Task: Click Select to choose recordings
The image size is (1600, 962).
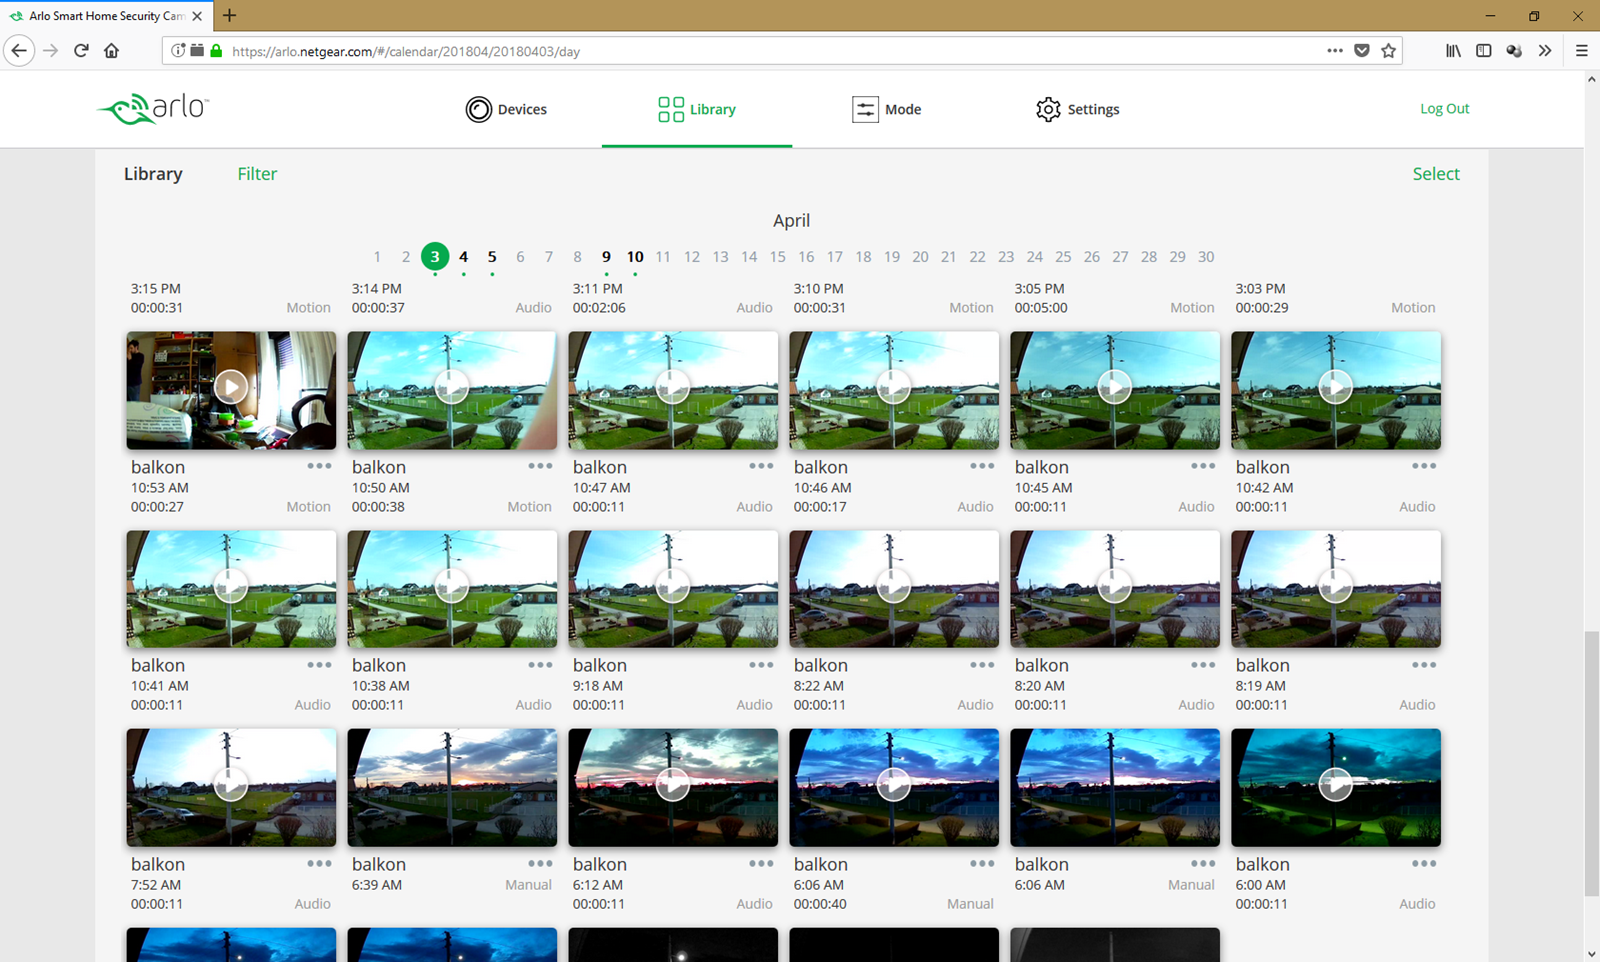Action: 1436,174
